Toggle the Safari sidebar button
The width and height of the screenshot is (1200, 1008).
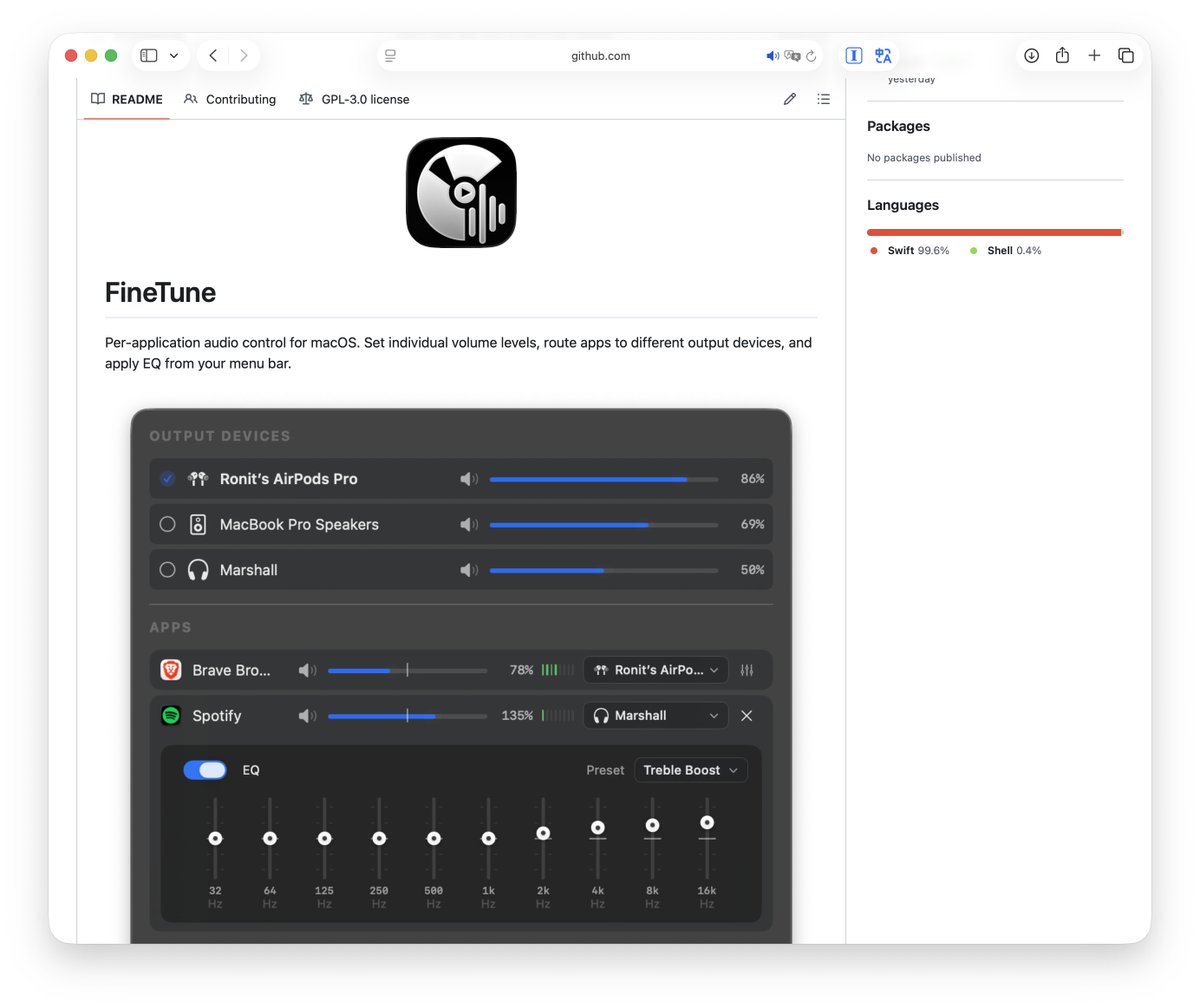tap(149, 56)
